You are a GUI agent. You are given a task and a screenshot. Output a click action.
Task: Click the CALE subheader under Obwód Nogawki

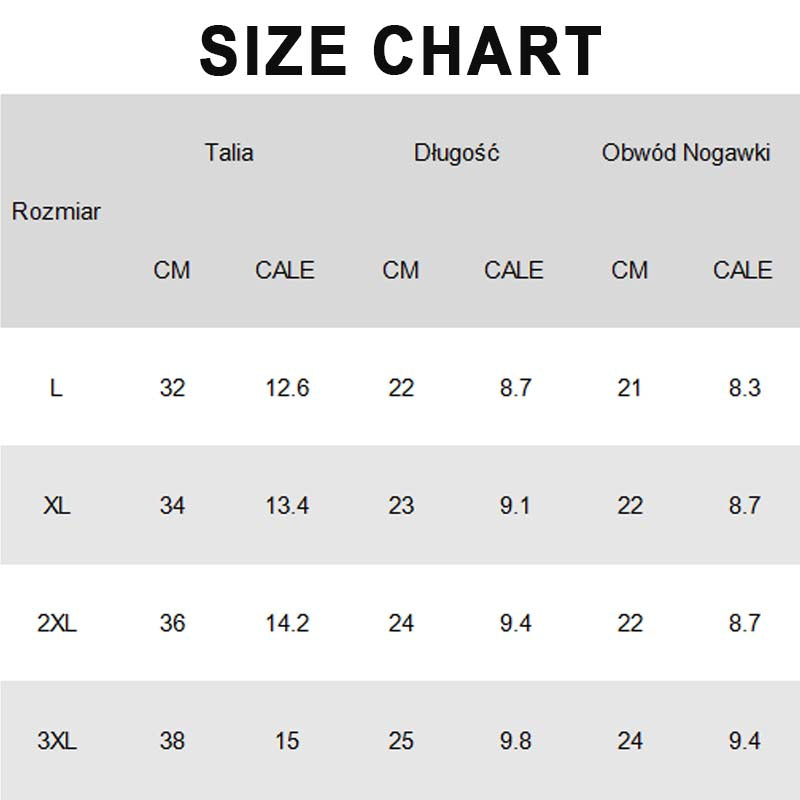point(743,270)
